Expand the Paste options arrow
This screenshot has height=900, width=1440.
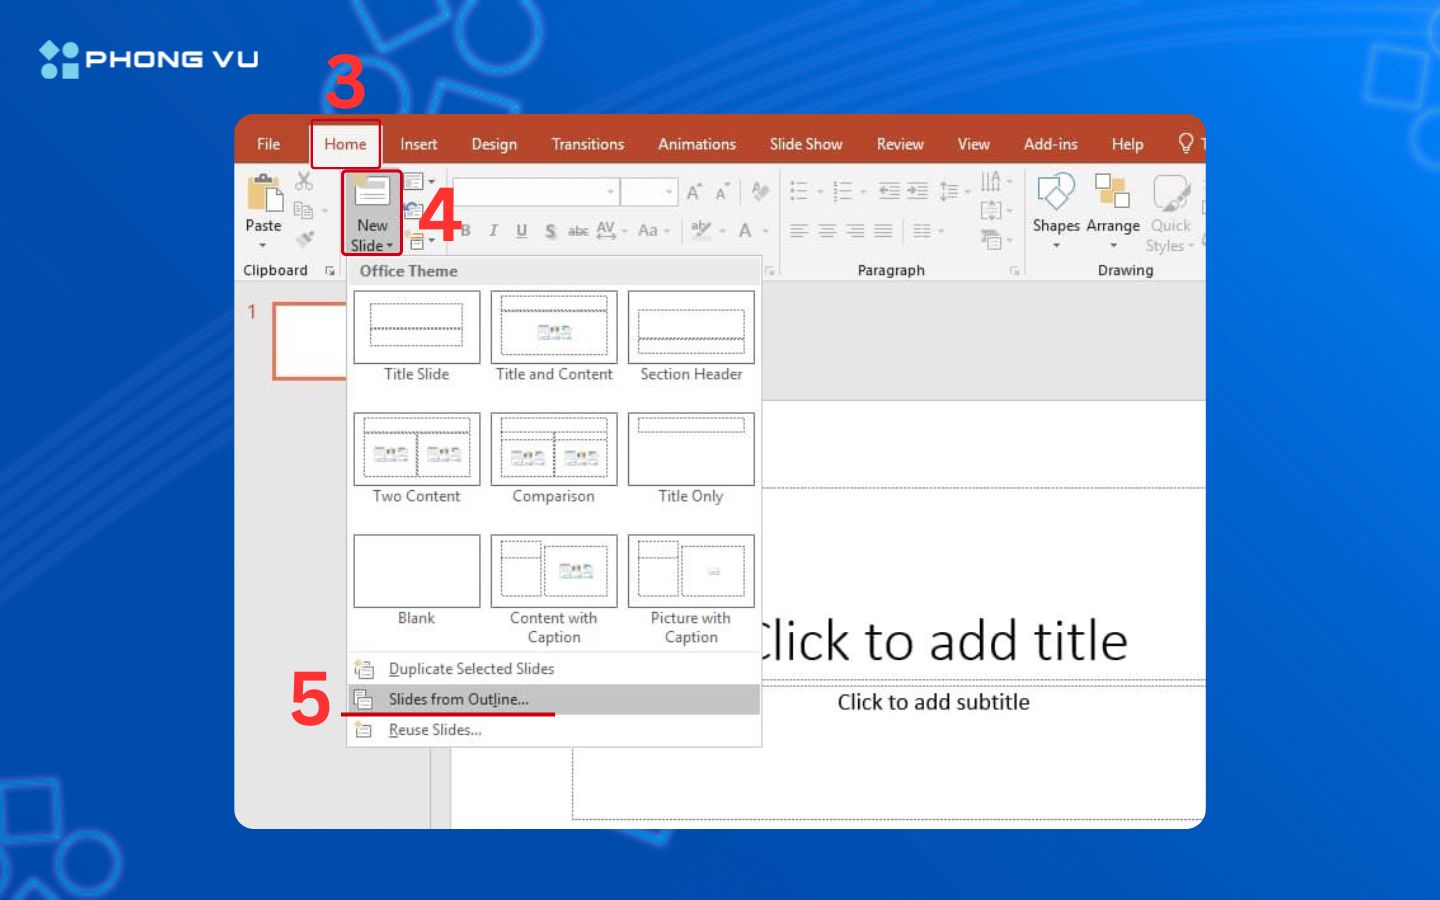point(263,245)
